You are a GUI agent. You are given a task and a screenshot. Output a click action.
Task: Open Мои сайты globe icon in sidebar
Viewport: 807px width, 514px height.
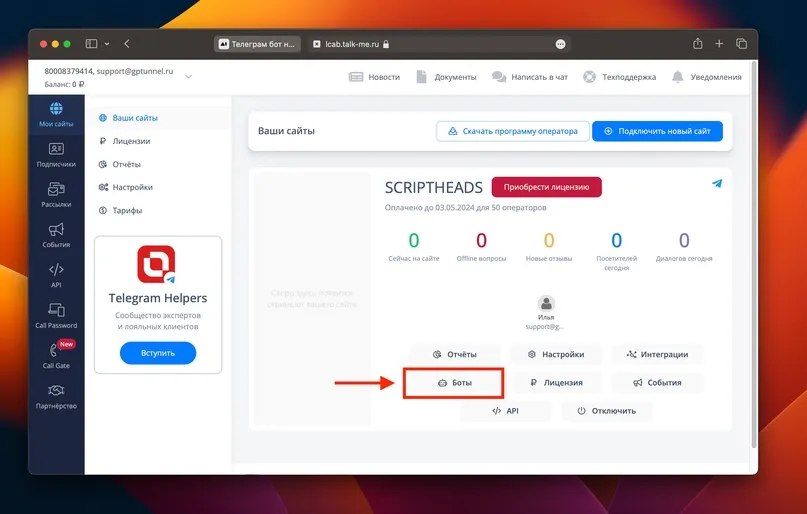coord(56,109)
